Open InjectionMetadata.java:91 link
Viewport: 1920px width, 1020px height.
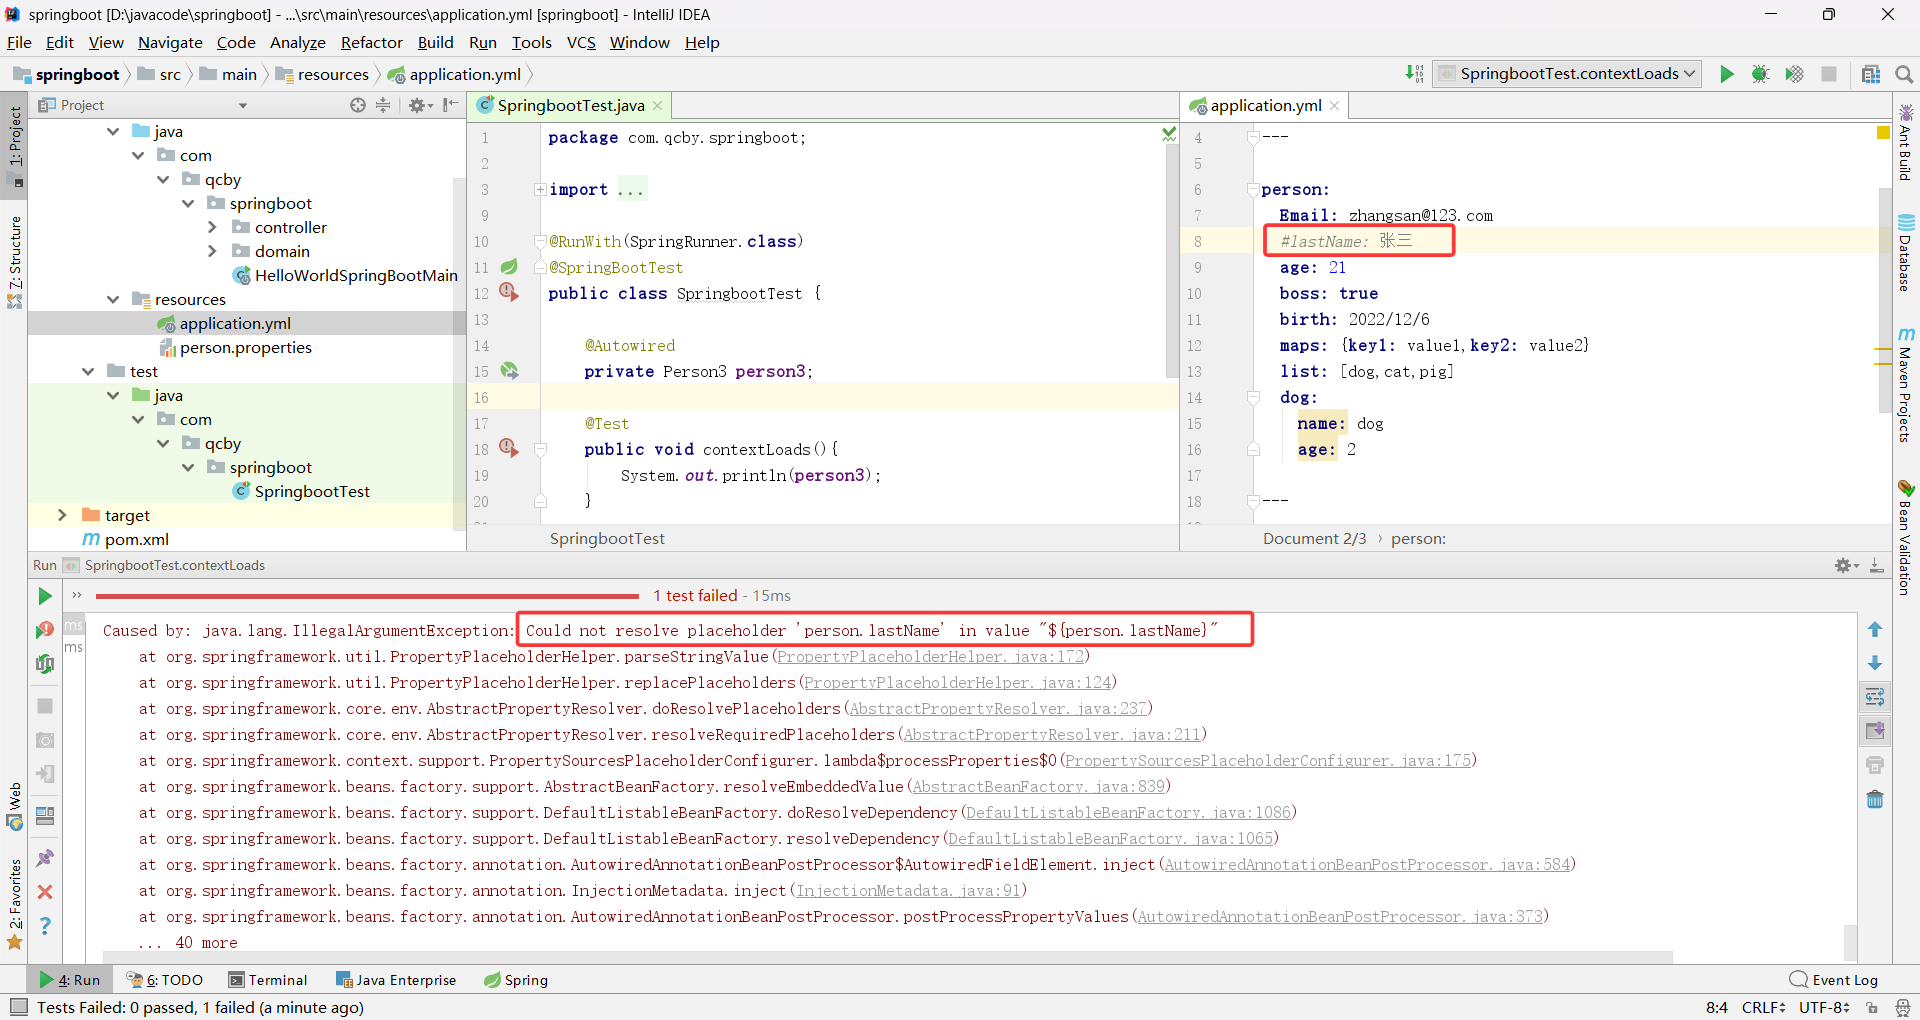tap(908, 891)
